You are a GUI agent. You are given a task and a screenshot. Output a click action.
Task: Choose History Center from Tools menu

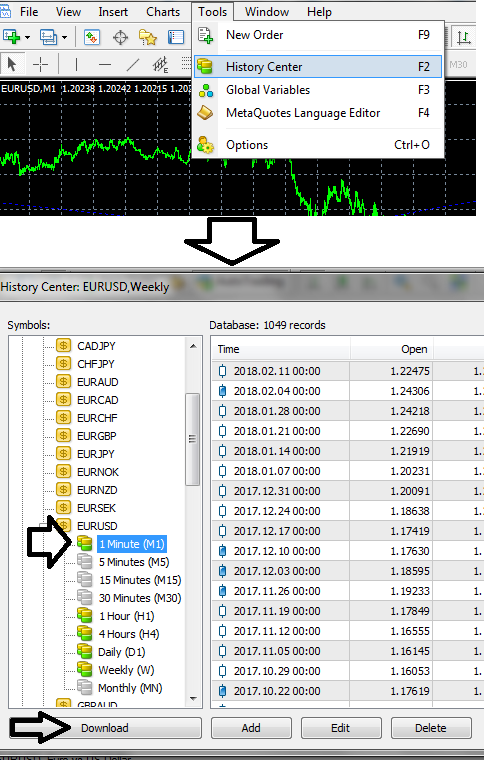point(318,66)
